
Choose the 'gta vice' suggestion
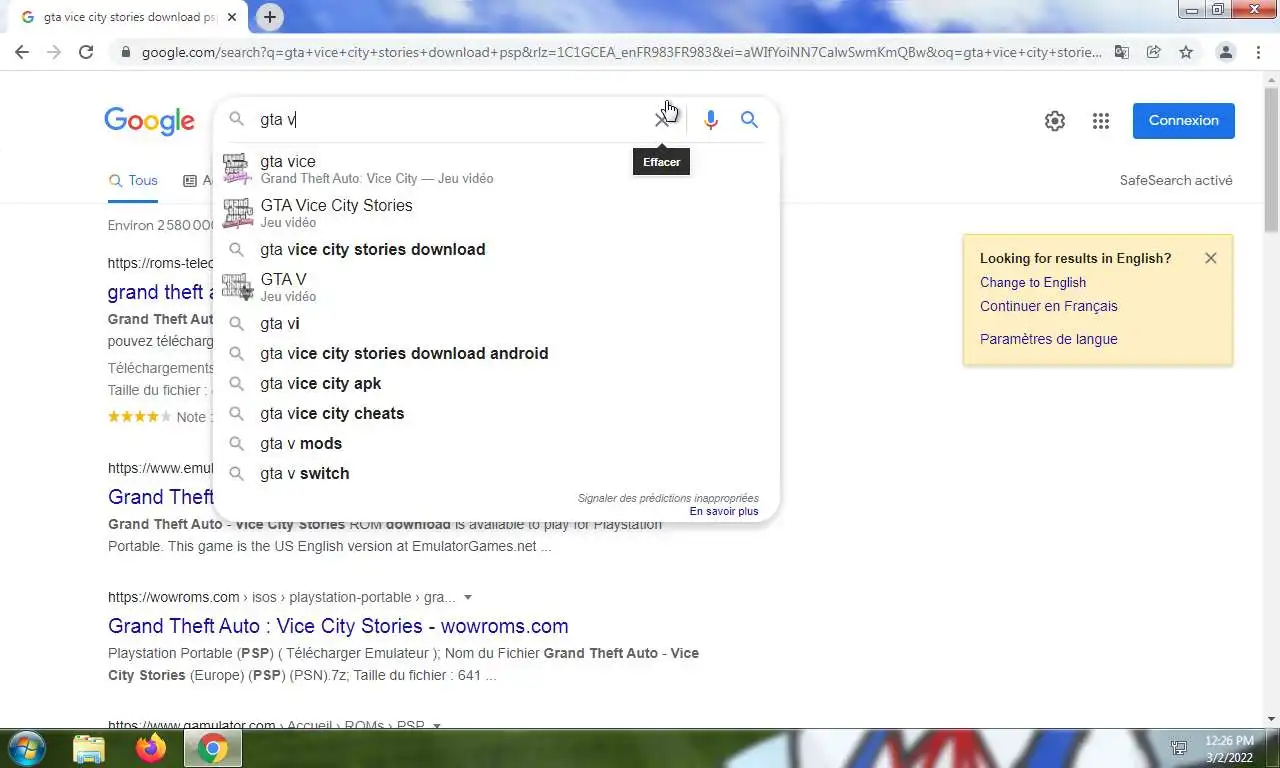click(x=496, y=169)
